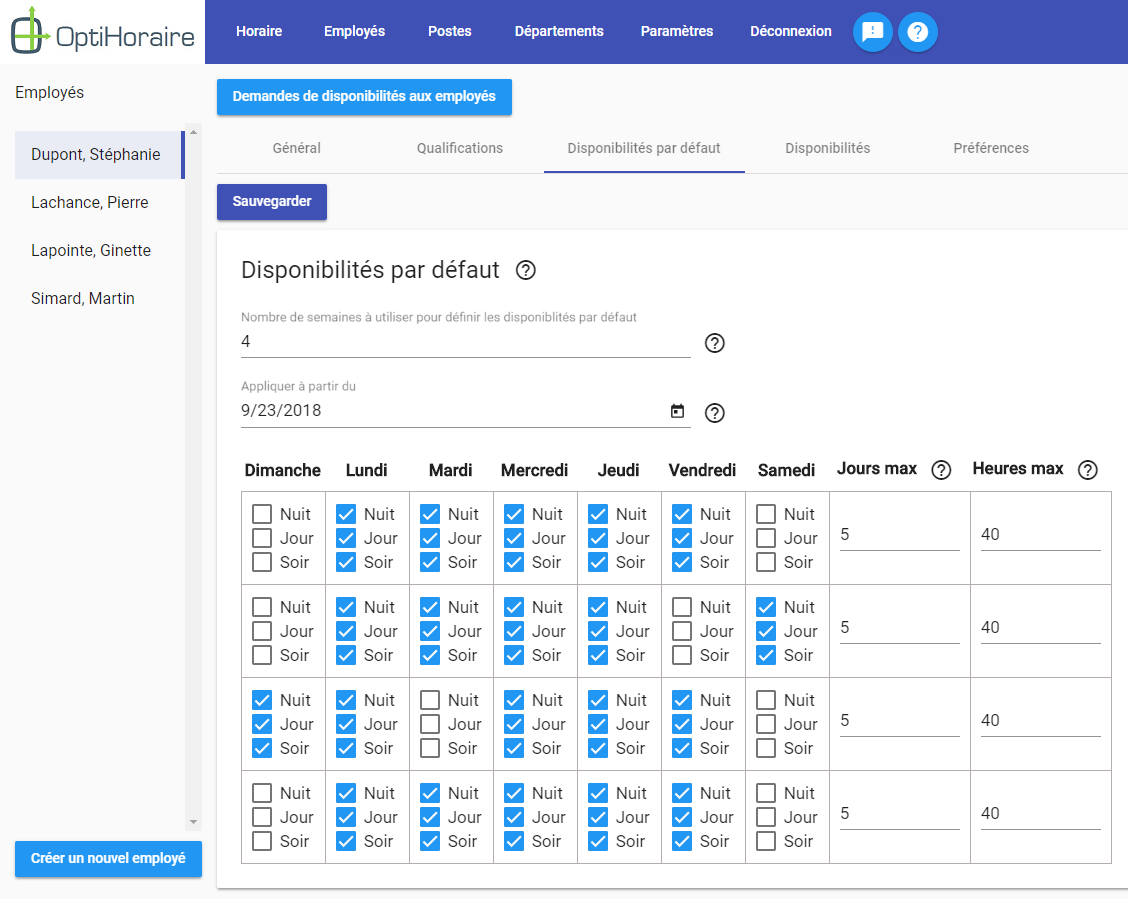Edit Heures max for week three
This screenshot has width=1128, height=899.
coord(1040,720)
